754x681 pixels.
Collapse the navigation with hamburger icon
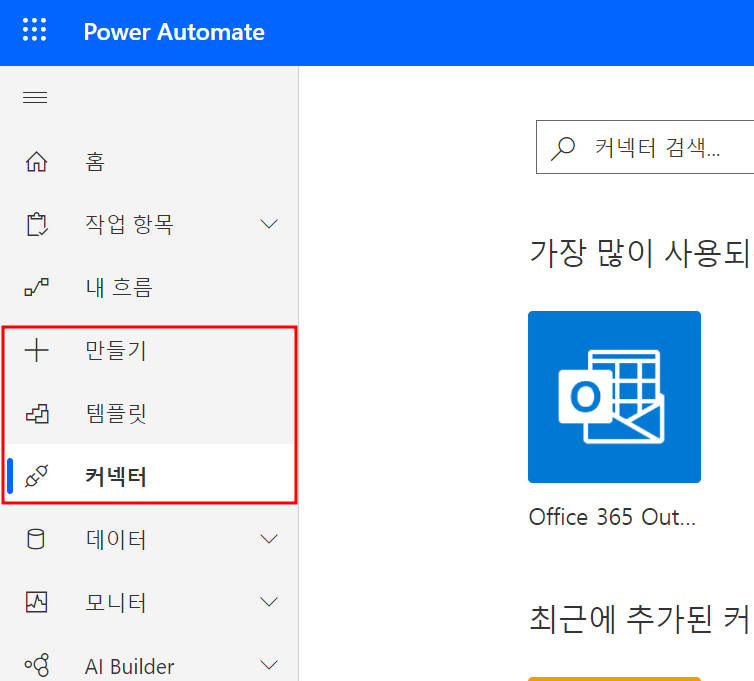(35, 98)
